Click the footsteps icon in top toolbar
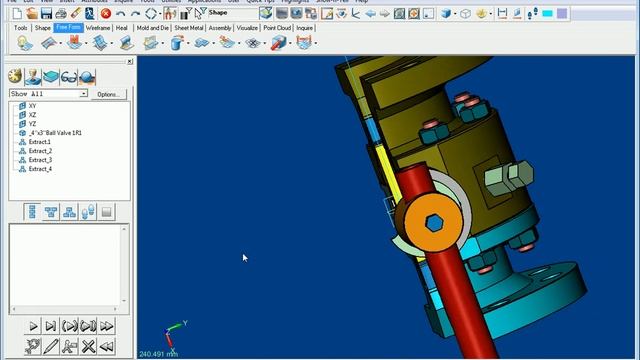 click(532, 14)
